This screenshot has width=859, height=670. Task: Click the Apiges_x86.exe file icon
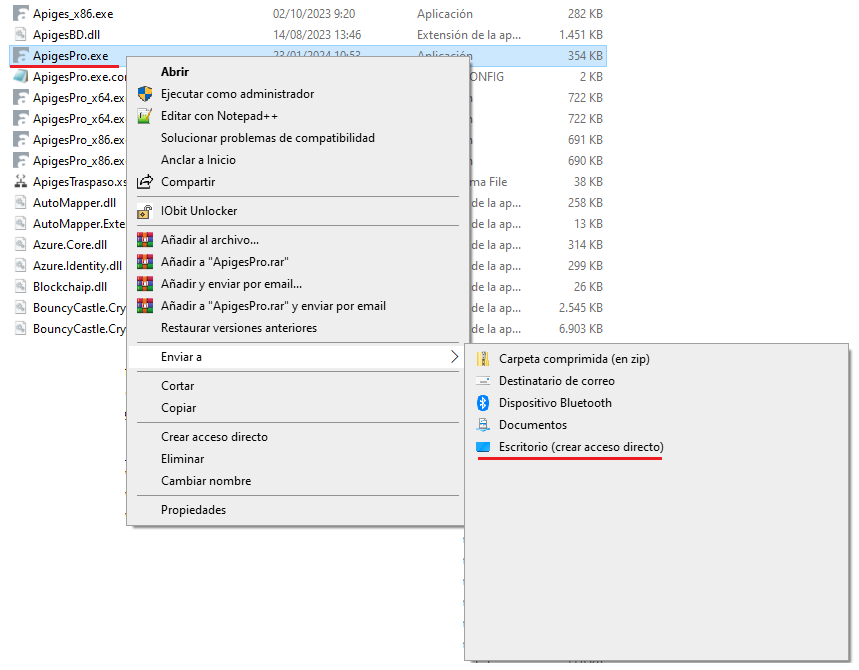coord(20,14)
